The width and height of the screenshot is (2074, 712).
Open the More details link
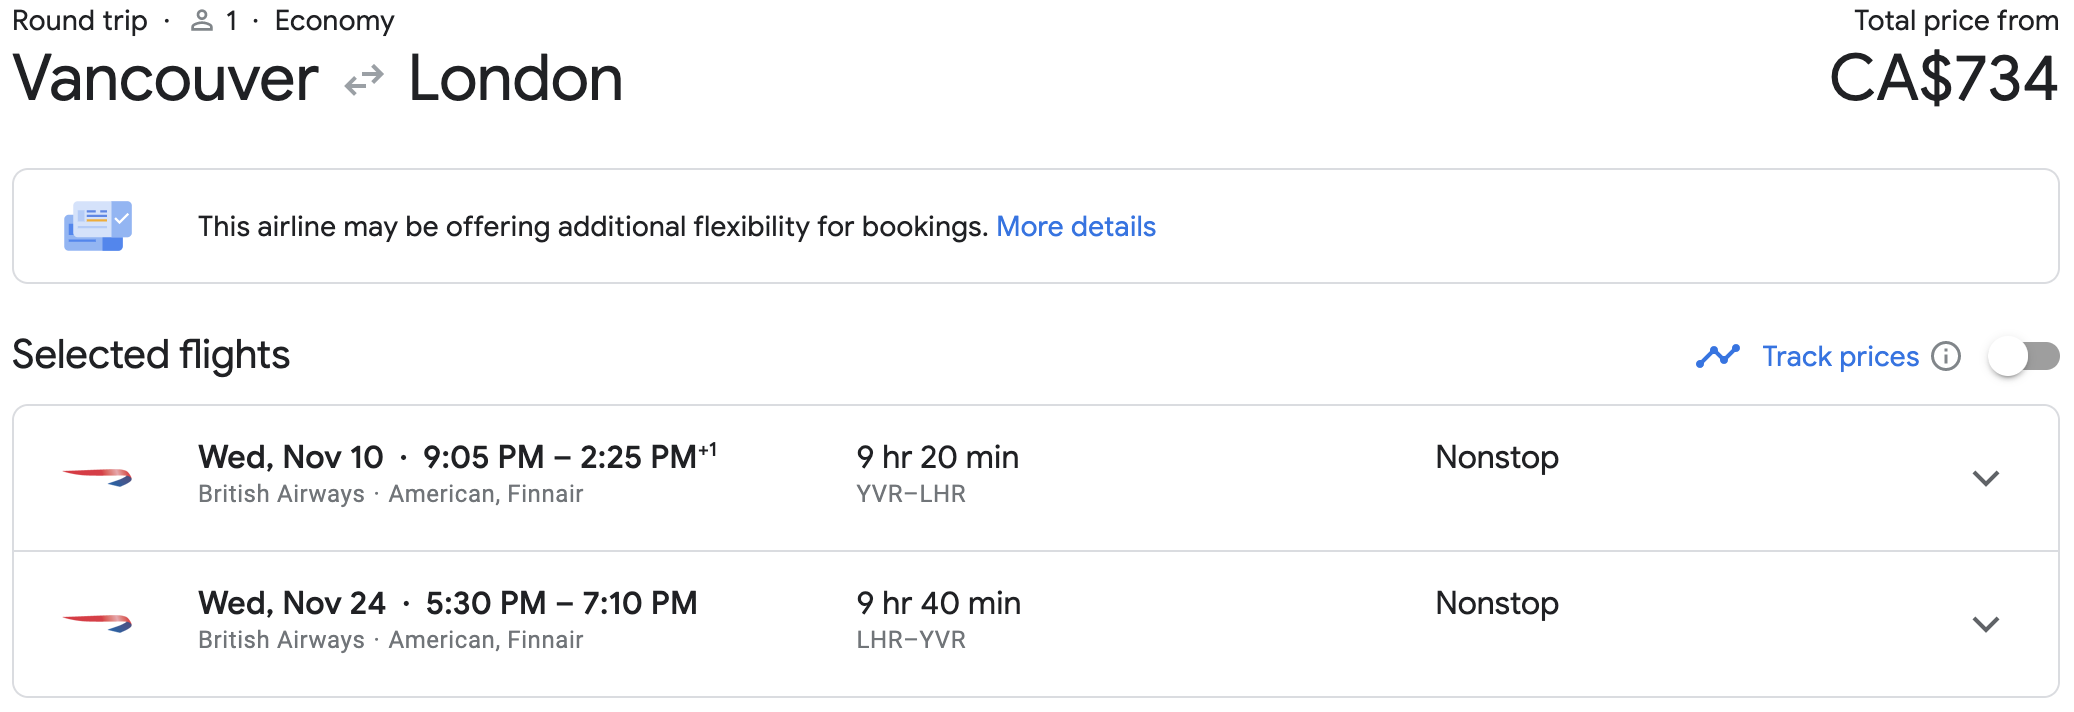(1075, 227)
